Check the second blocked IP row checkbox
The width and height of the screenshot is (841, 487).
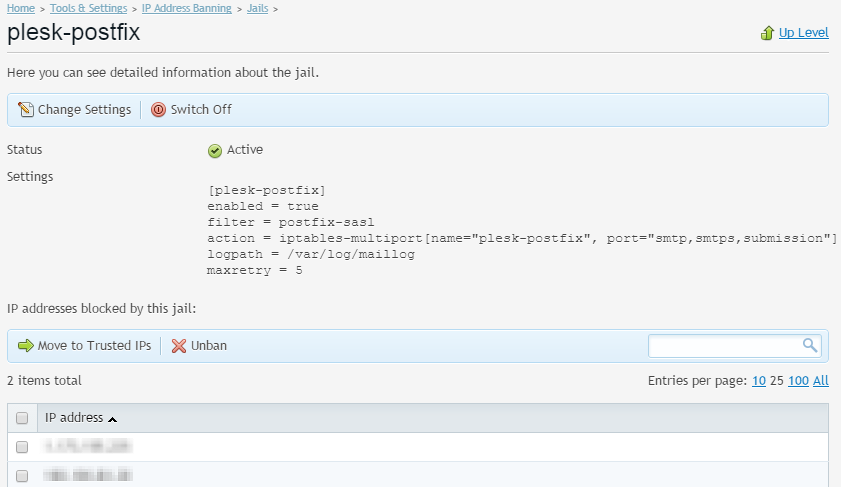pyautogui.click(x=22, y=476)
